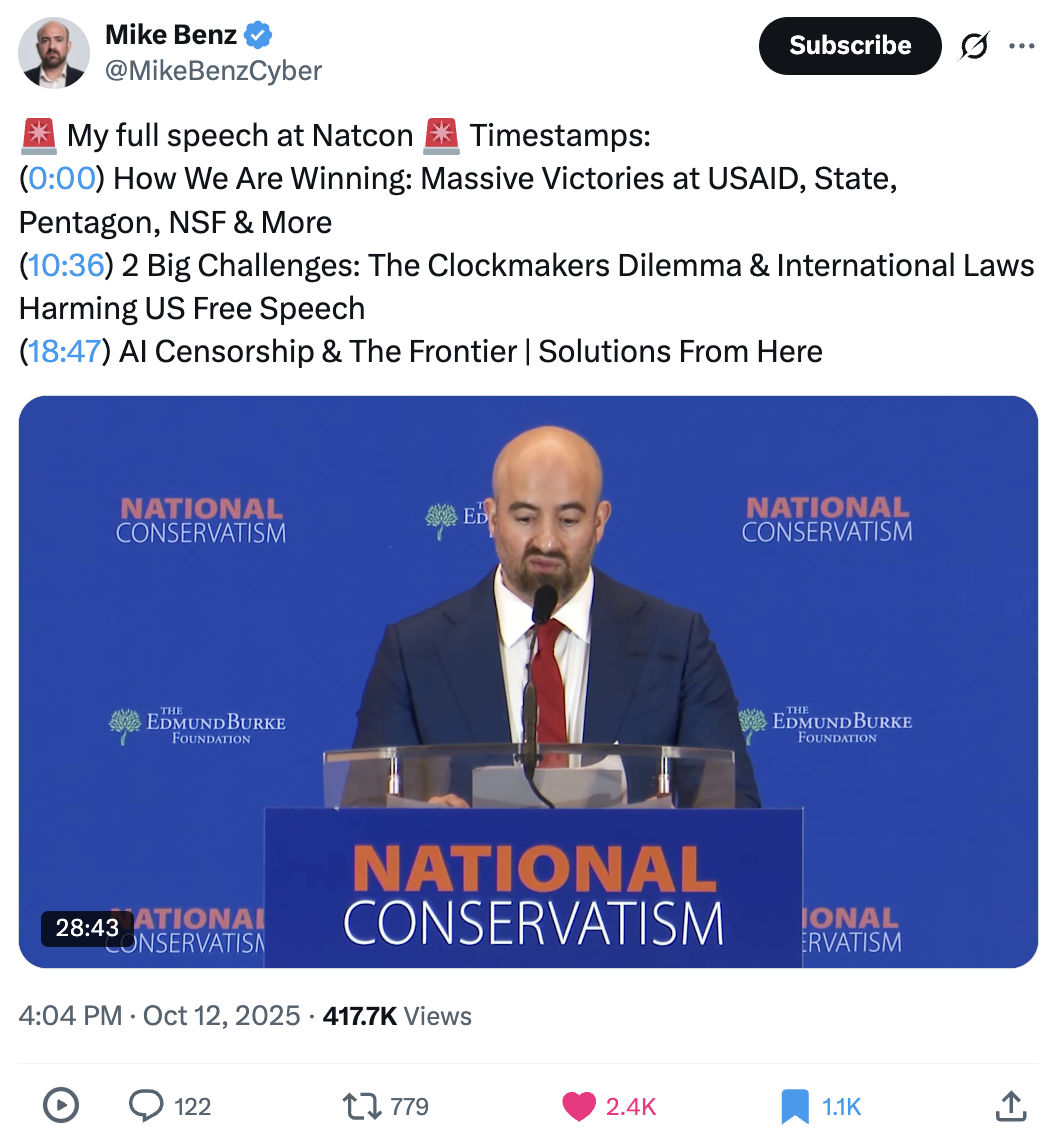Toggle subscription with the Subscribe button
Viewport: 1060px width, 1134px height.
[x=849, y=45]
